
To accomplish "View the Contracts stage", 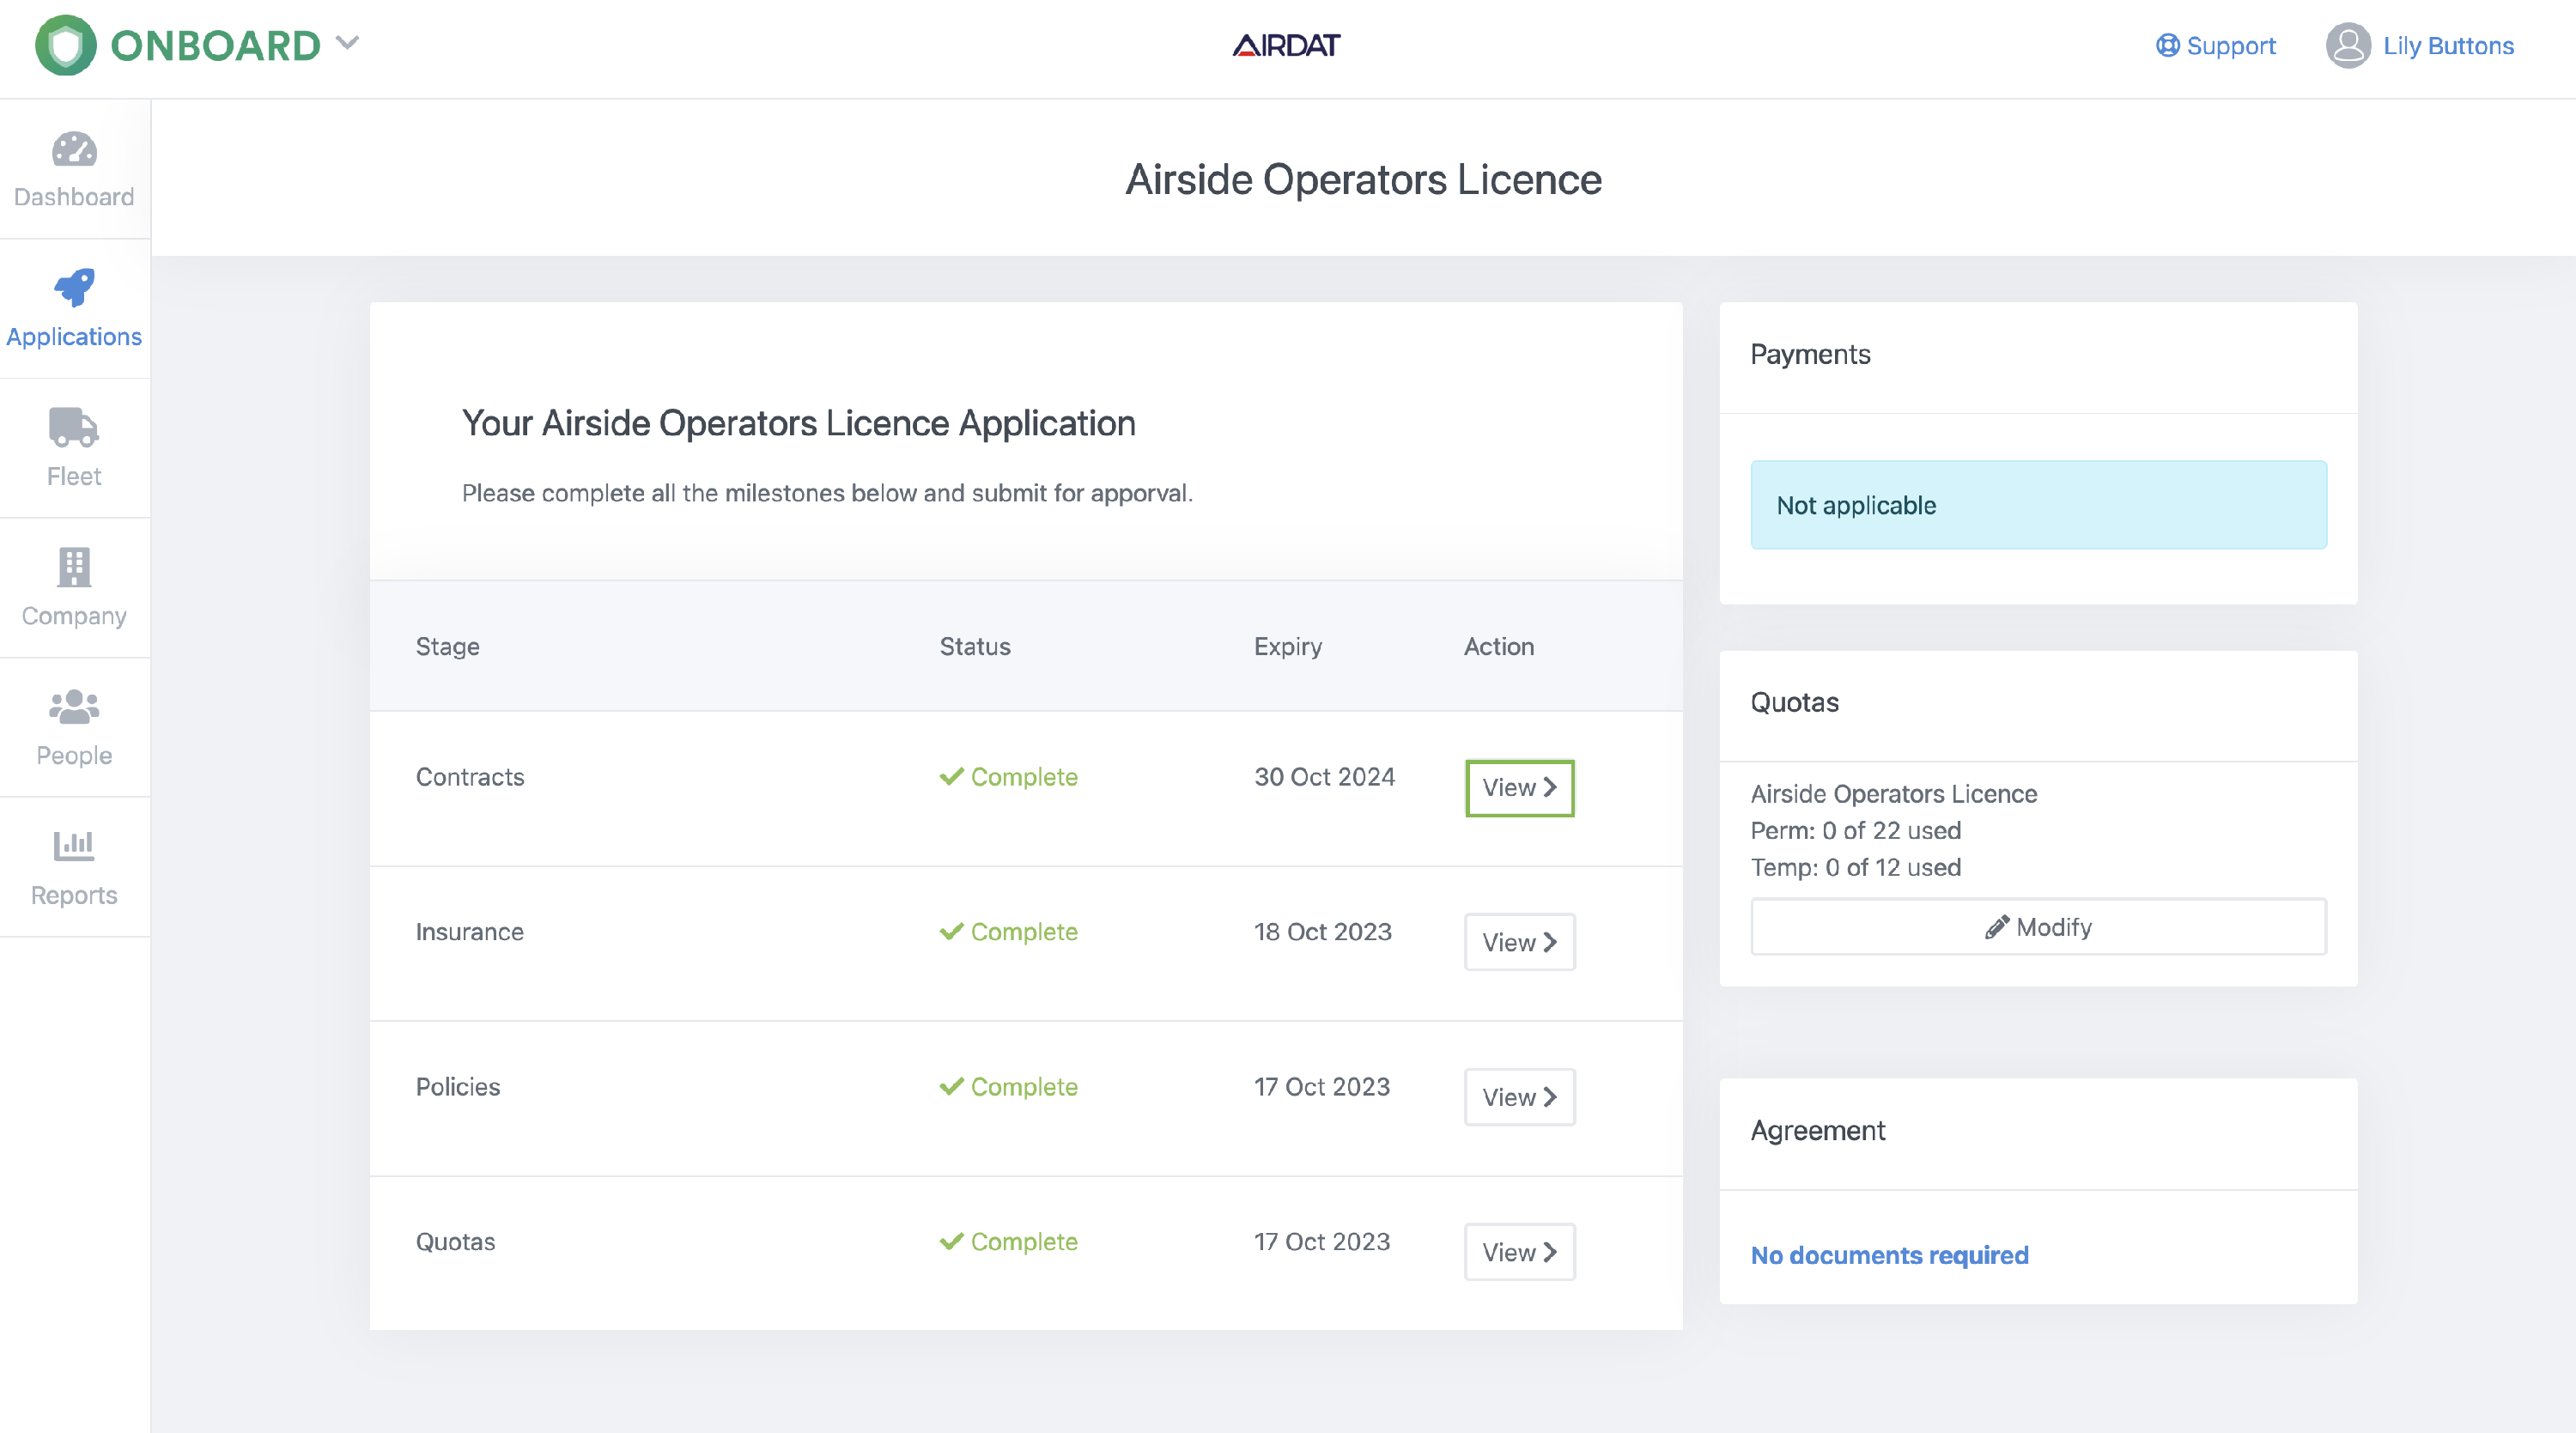I will [x=1519, y=788].
